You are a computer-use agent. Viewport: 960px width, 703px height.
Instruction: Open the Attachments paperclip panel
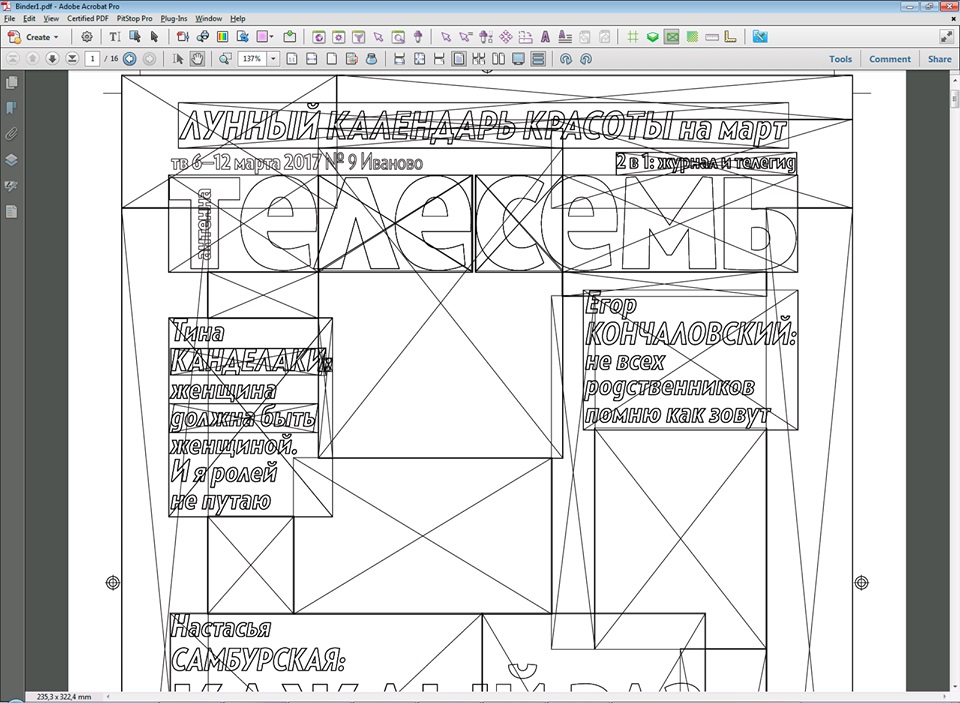(x=11, y=133)
